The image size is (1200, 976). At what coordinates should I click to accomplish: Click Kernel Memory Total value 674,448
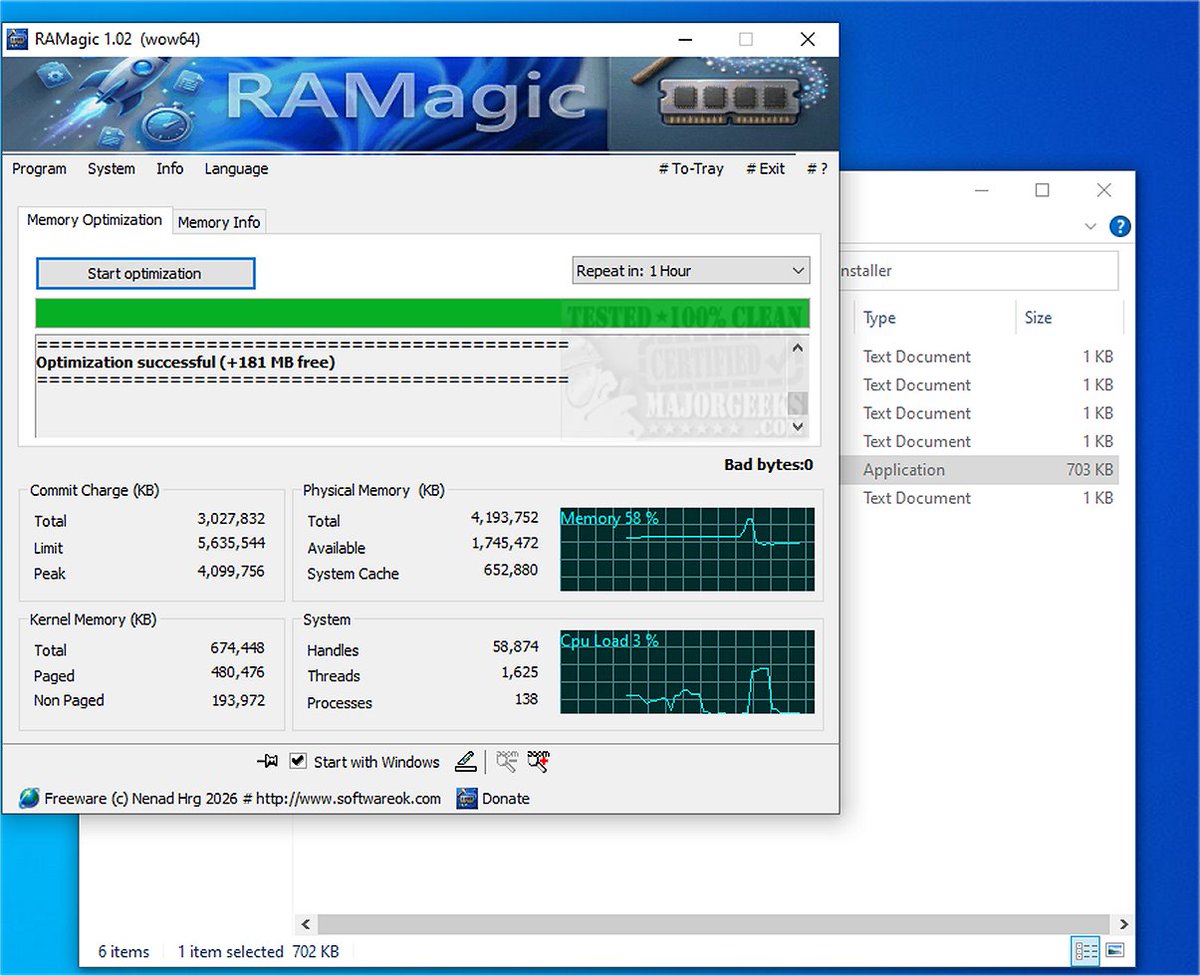tap(238, 647)
